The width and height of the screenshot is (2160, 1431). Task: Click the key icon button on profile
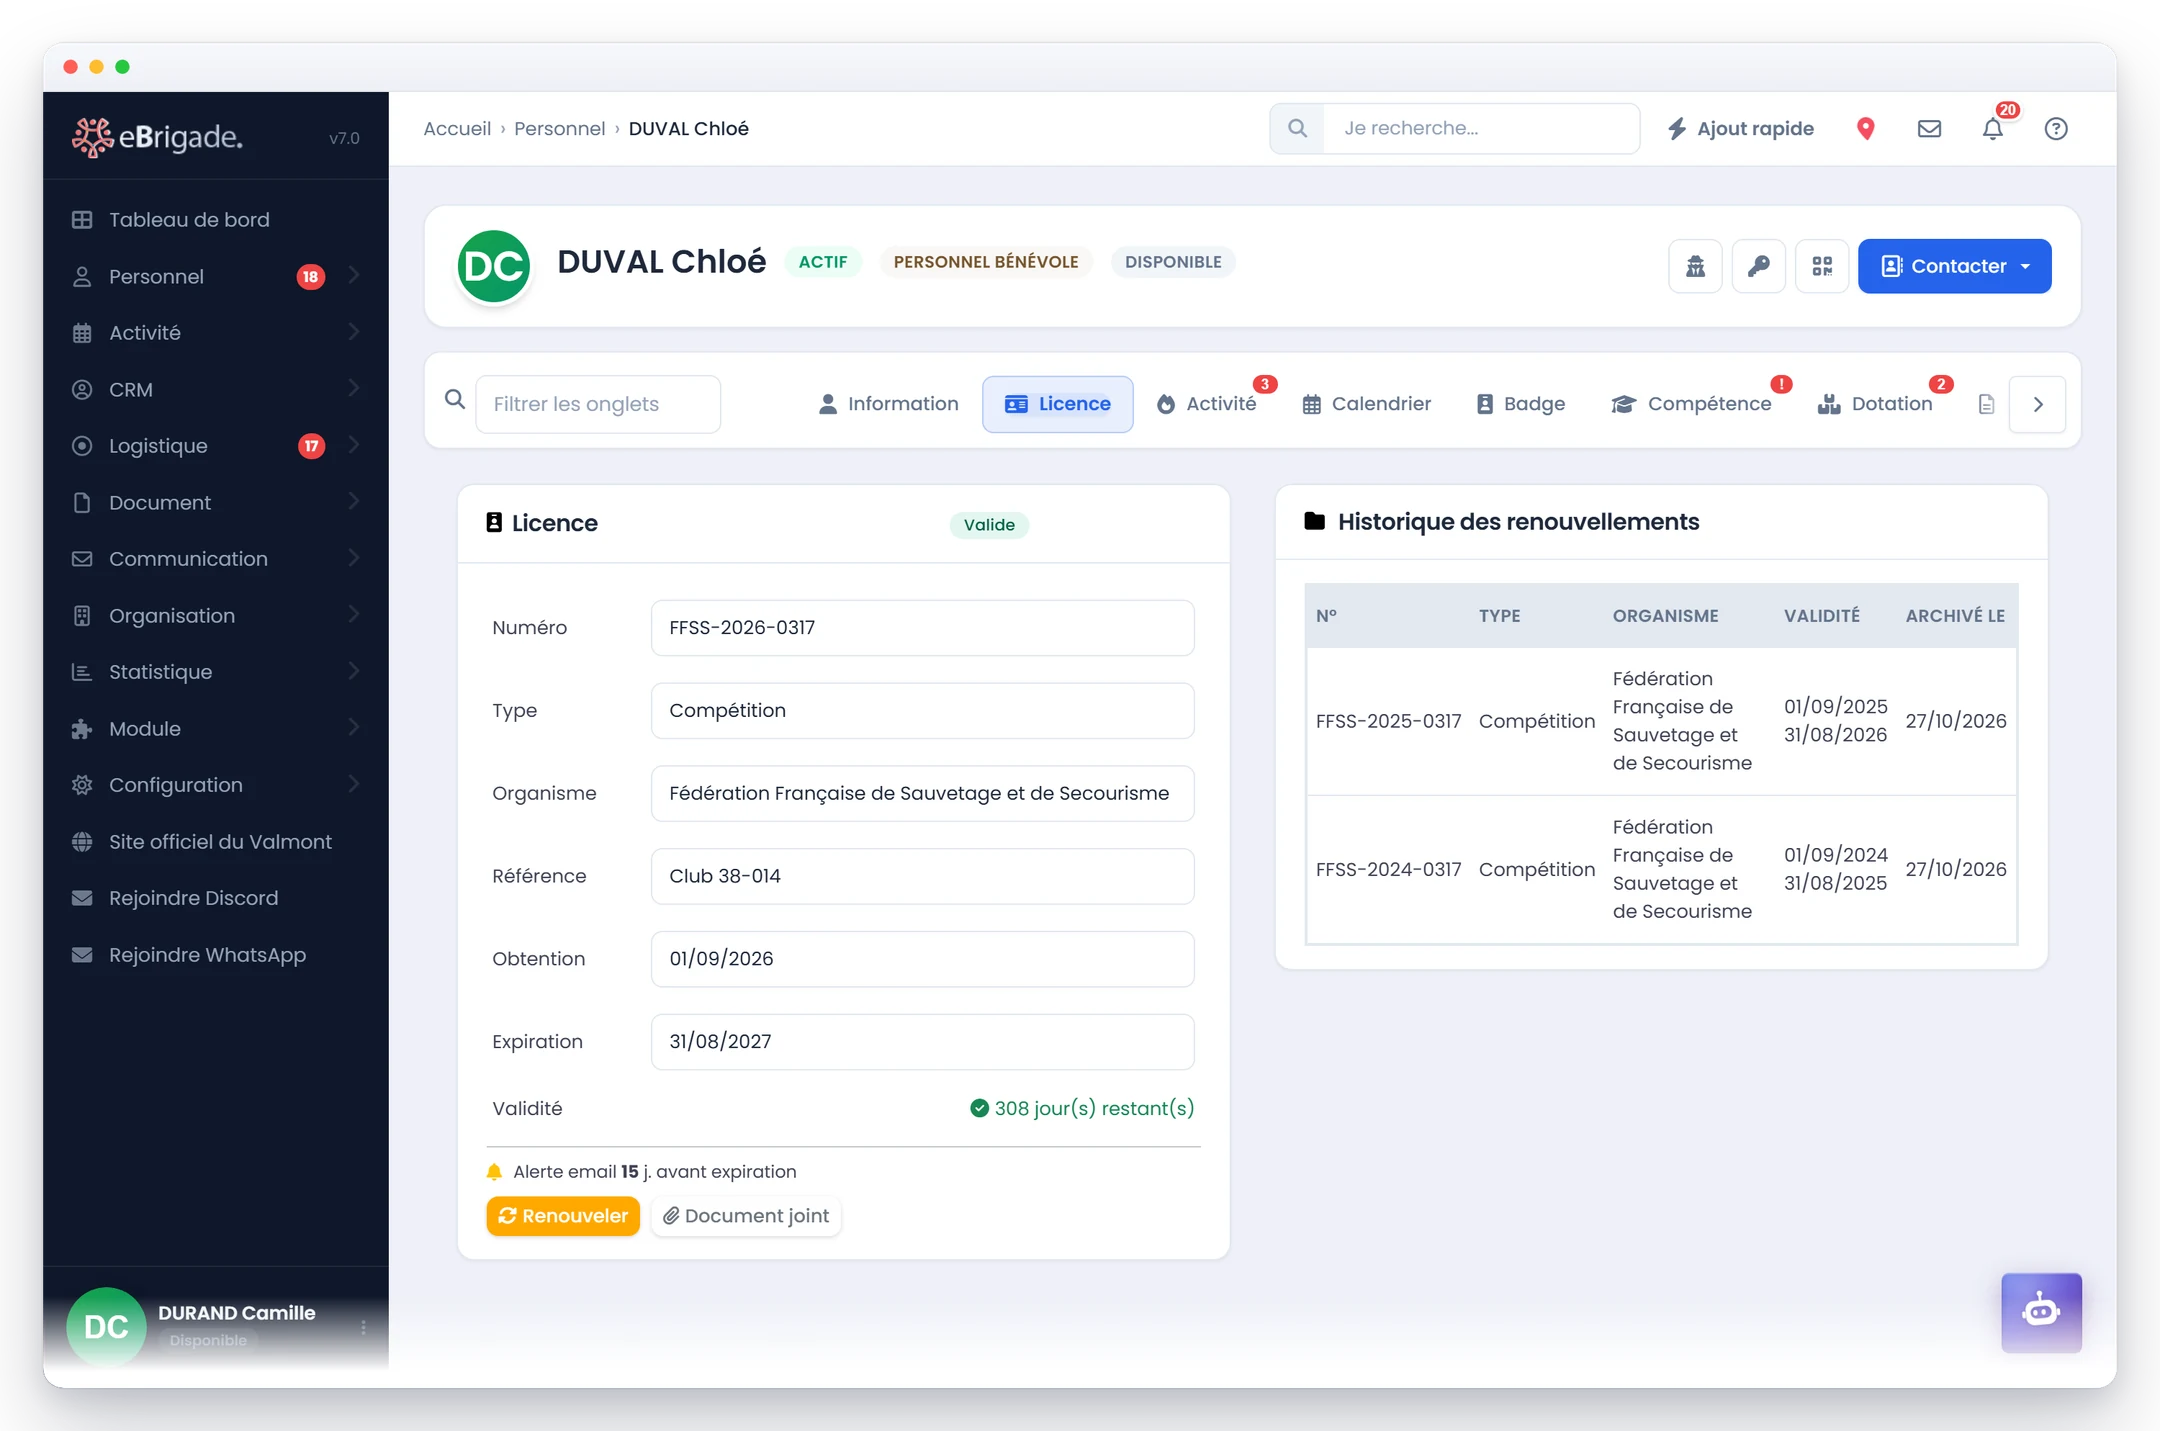coord(1759,266)
